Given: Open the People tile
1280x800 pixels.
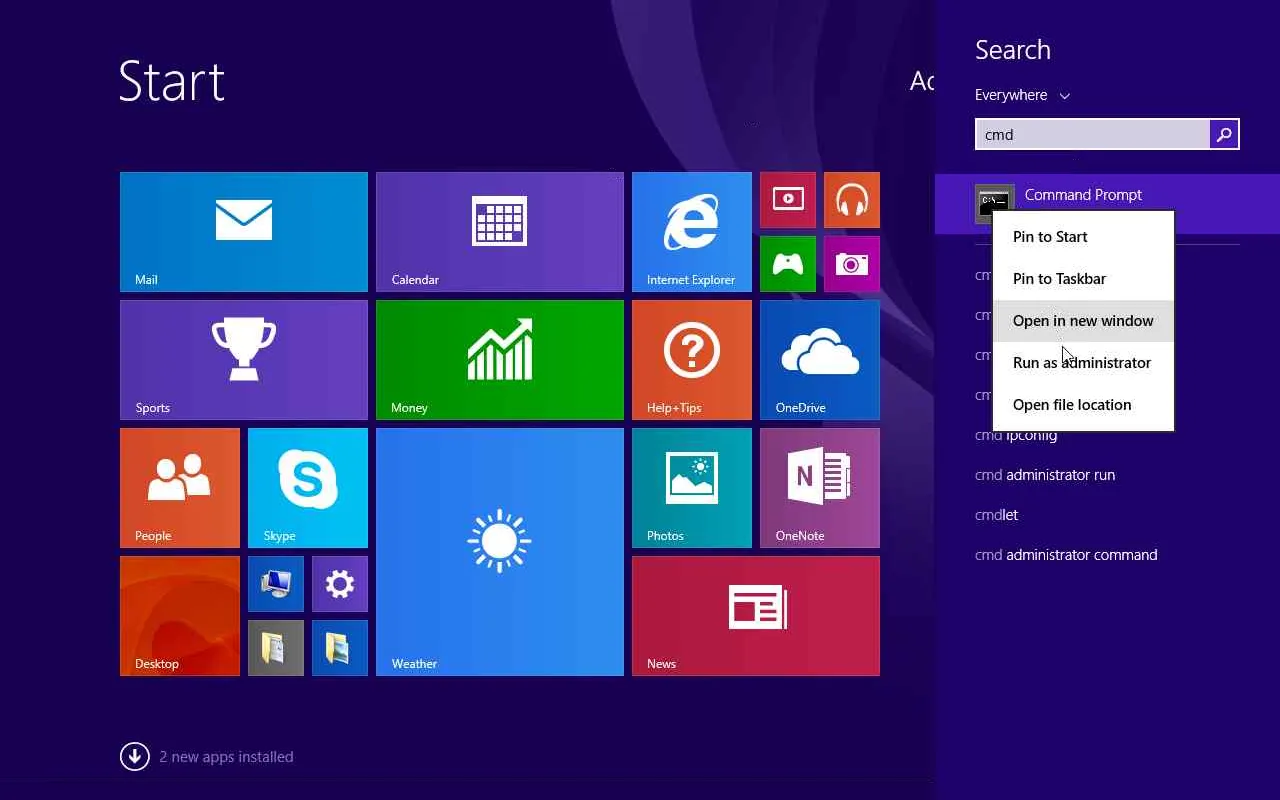Looking at the screenshot, I should (x=180, y=488).
